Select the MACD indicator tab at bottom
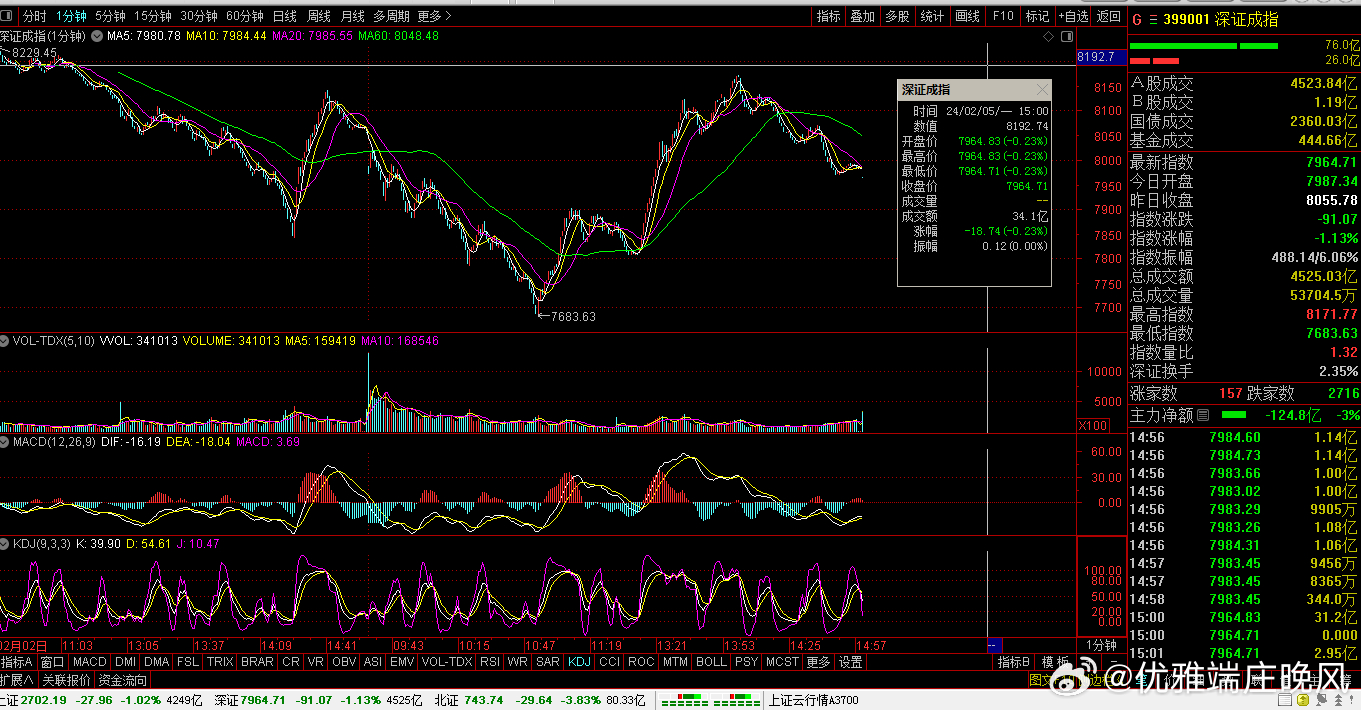Screen dimensions: 1361x710 pos(89,662)
